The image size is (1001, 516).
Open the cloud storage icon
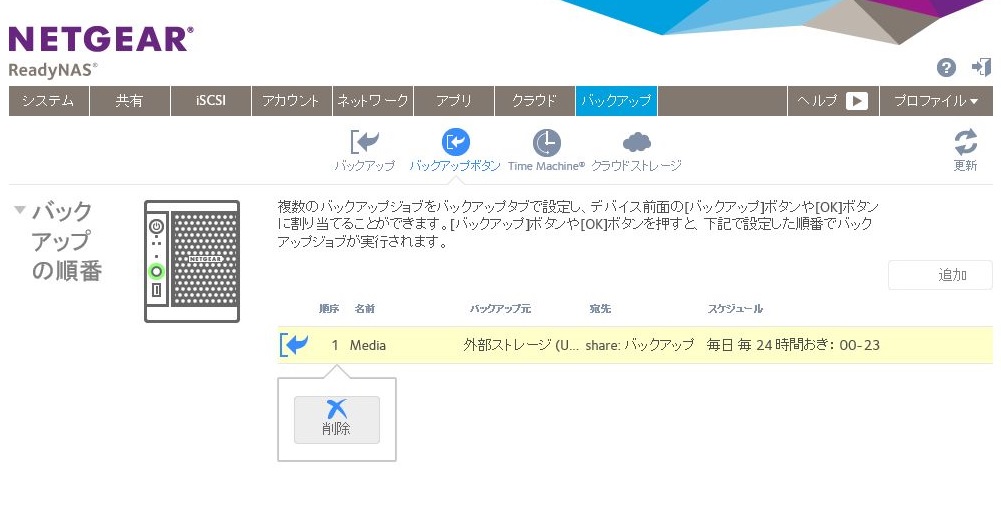pyautogui.click(x=637, y=143)
